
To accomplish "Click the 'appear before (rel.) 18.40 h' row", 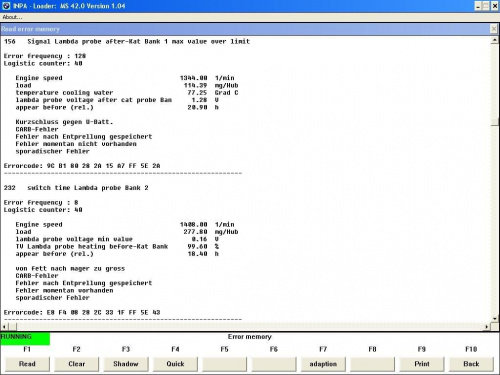I will click(117, 254).
